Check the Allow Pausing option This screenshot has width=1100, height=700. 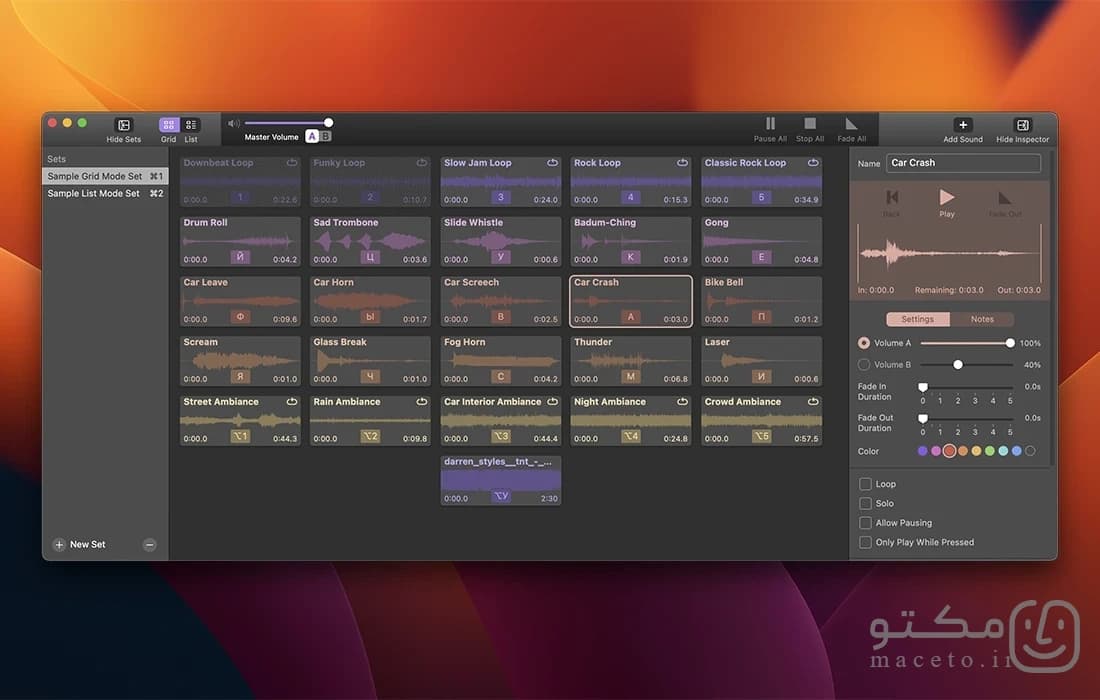coord(865,523)
